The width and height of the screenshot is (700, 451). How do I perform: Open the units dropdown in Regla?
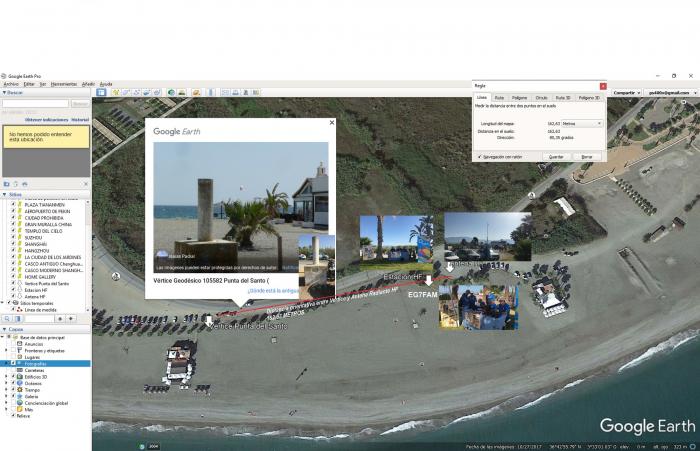coord(582,124)
